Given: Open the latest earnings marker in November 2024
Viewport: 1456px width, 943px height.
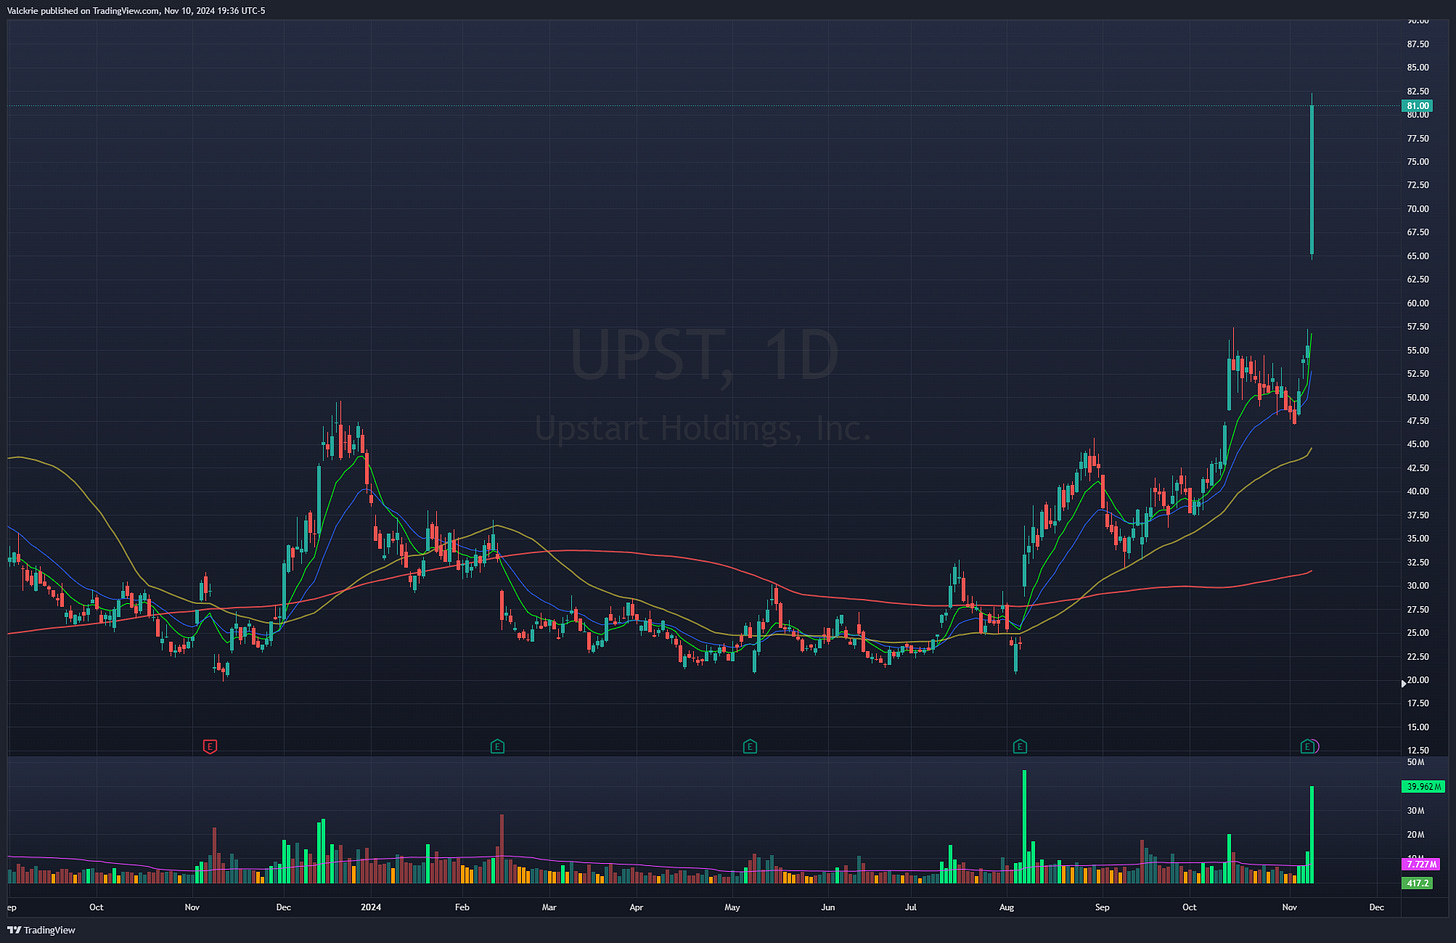Looking at the screenshot, I should (x=1308, y=746).
